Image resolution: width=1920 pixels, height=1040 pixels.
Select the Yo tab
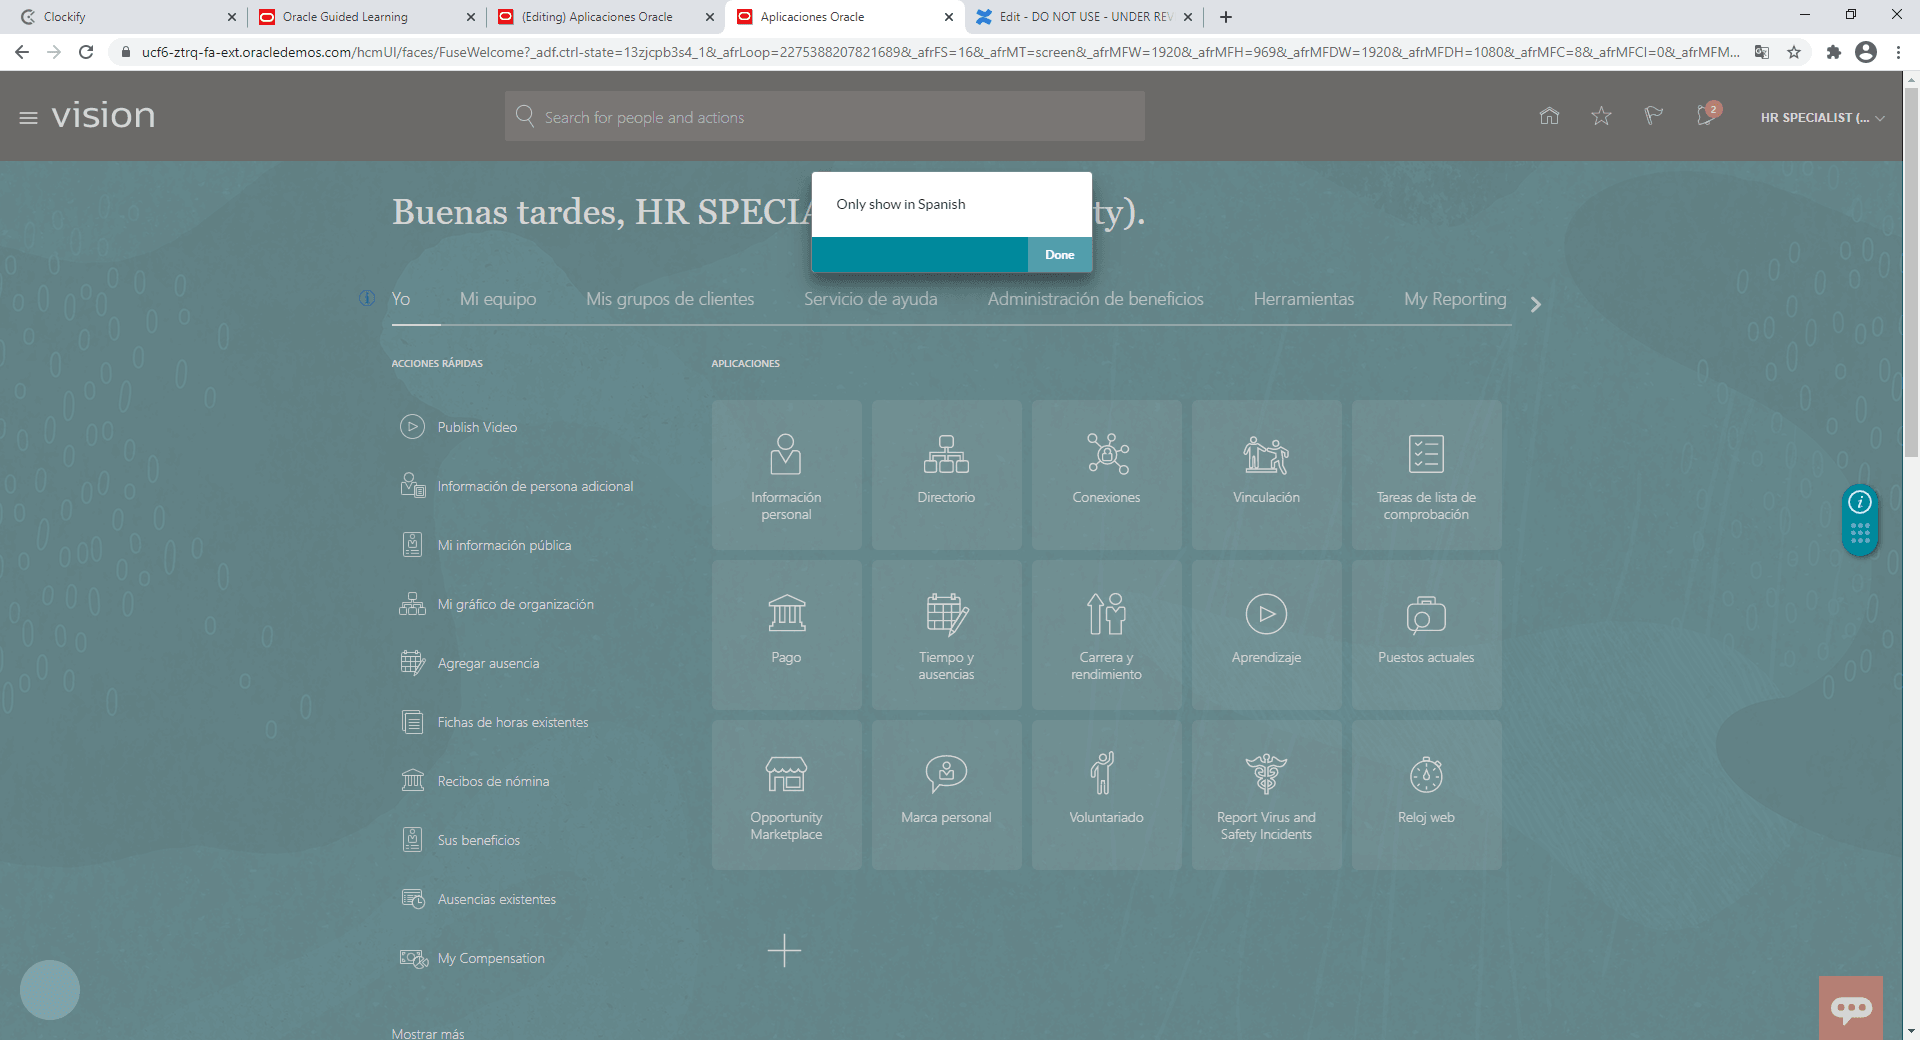point(401,299)
